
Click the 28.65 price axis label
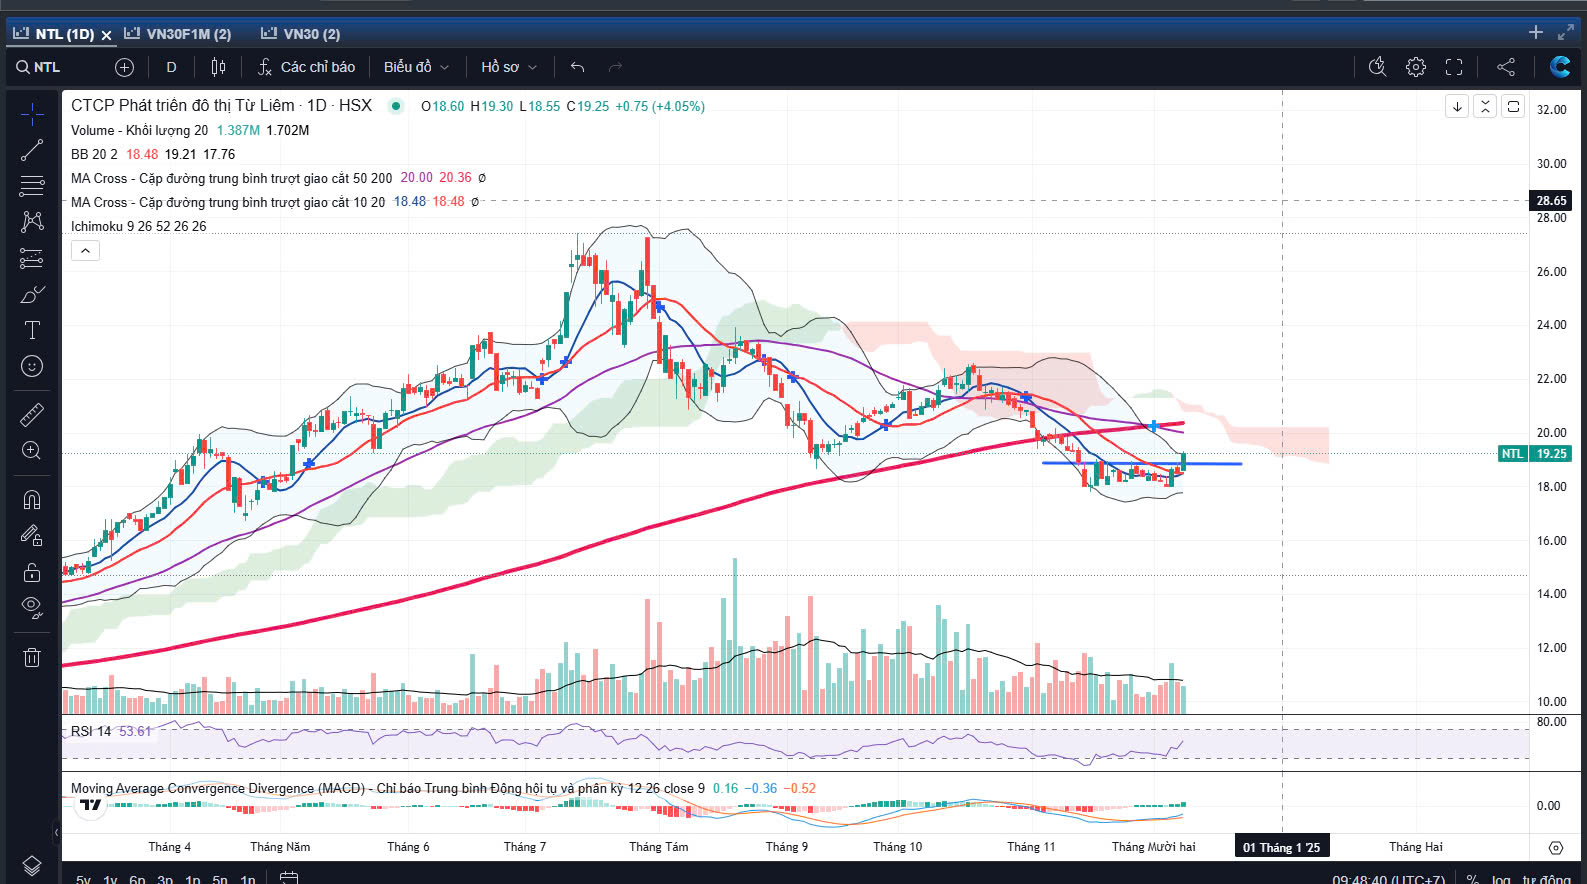(x=1551, y=200)
